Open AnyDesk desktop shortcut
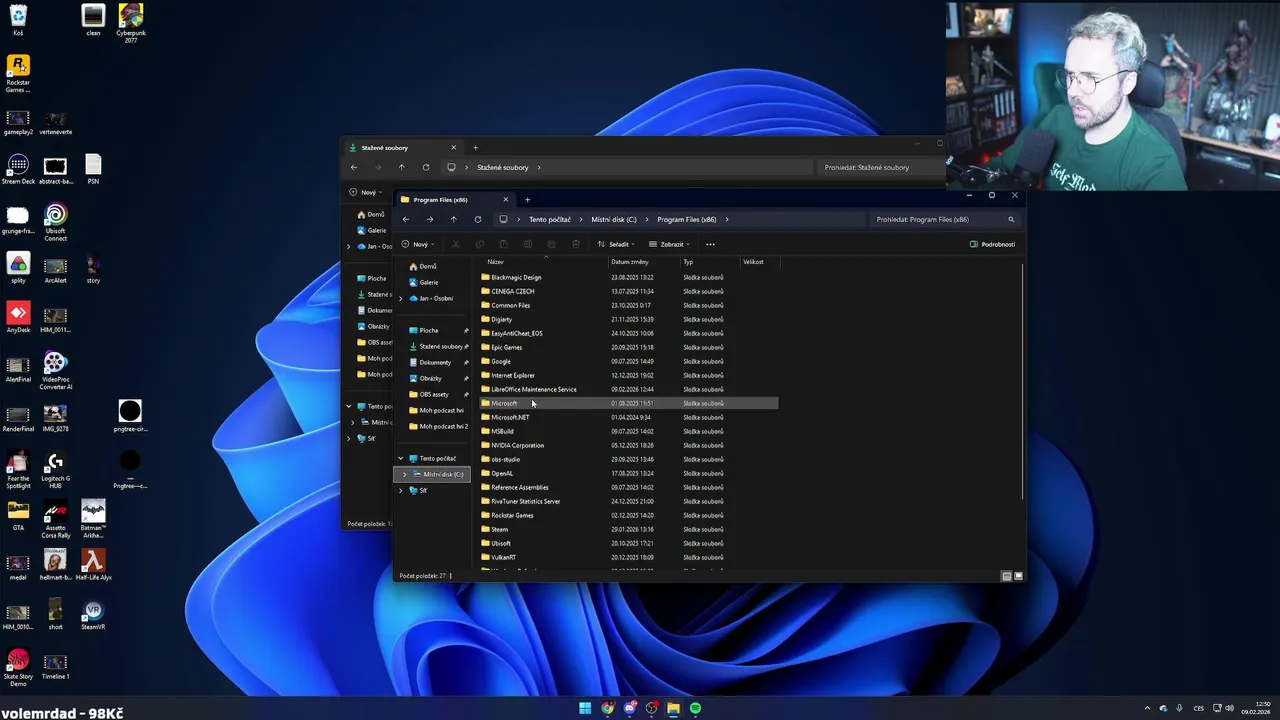The width and height of the screenshot is (1280, 720). (18, 319)
